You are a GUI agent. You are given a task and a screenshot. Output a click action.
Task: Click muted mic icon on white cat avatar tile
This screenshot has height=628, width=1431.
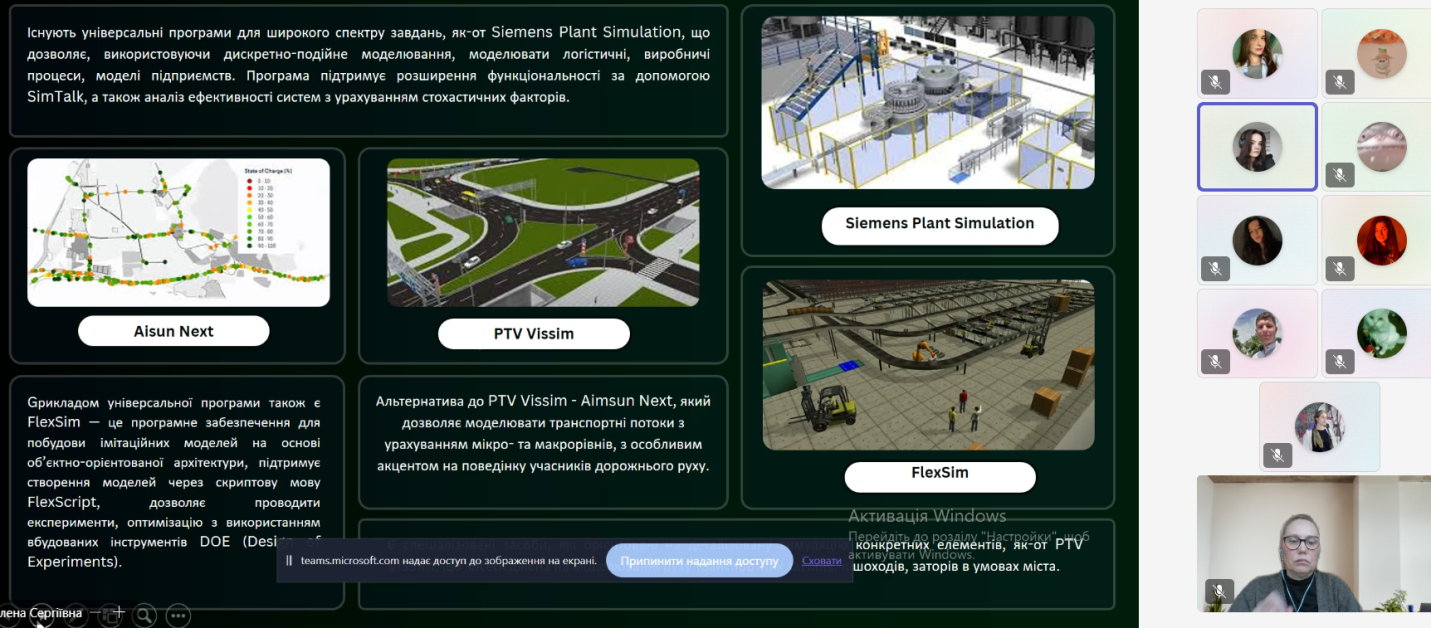(1340, 360)
